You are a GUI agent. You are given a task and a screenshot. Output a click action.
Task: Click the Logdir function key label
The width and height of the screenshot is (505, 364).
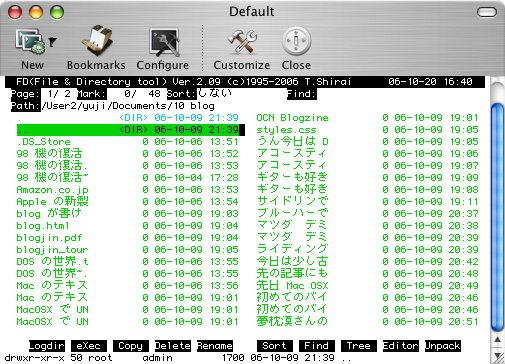pyautogui.click(x=47, y=346)
